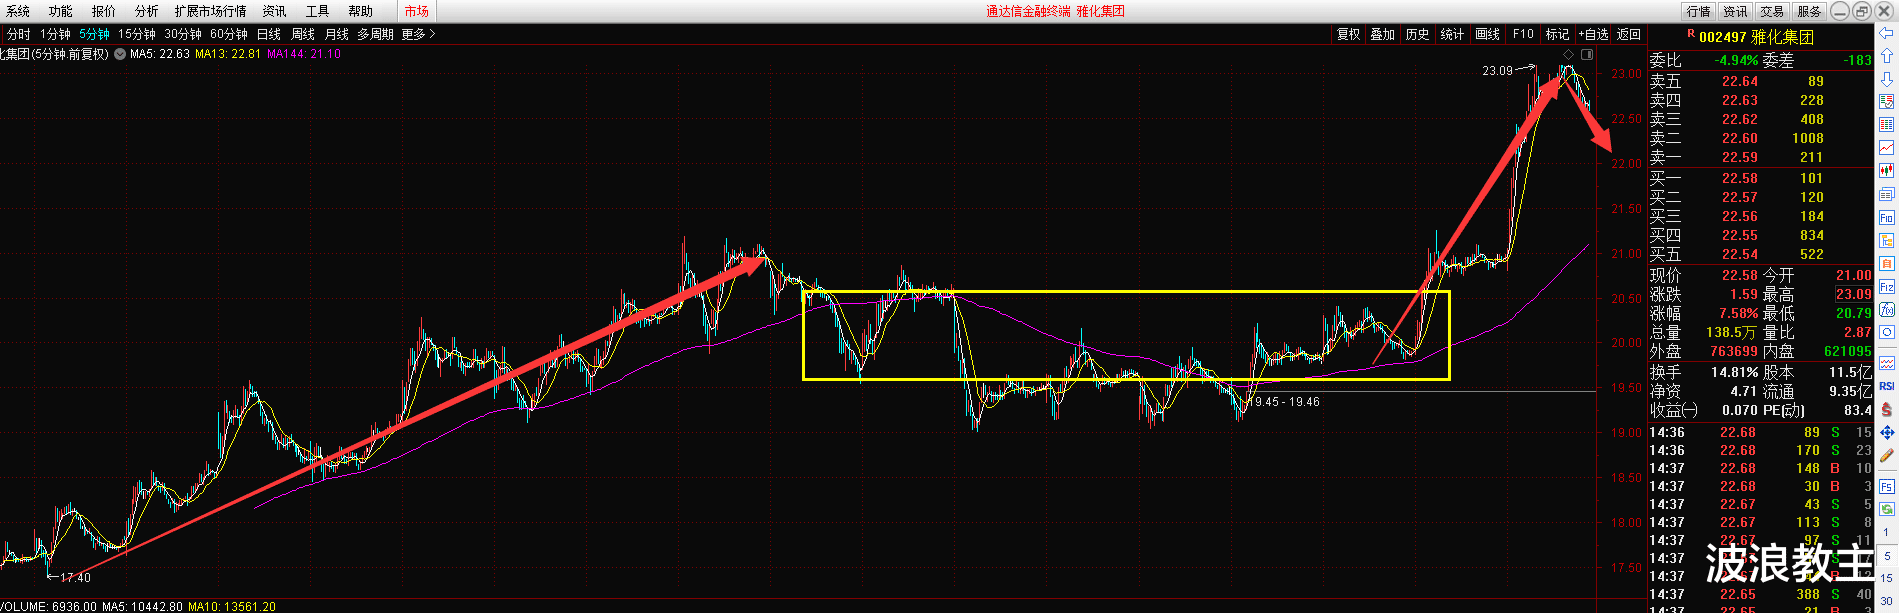Click the red S icon in sidebar
The height and width of the screenshot is (613, 1899).
click(1886, 408)
